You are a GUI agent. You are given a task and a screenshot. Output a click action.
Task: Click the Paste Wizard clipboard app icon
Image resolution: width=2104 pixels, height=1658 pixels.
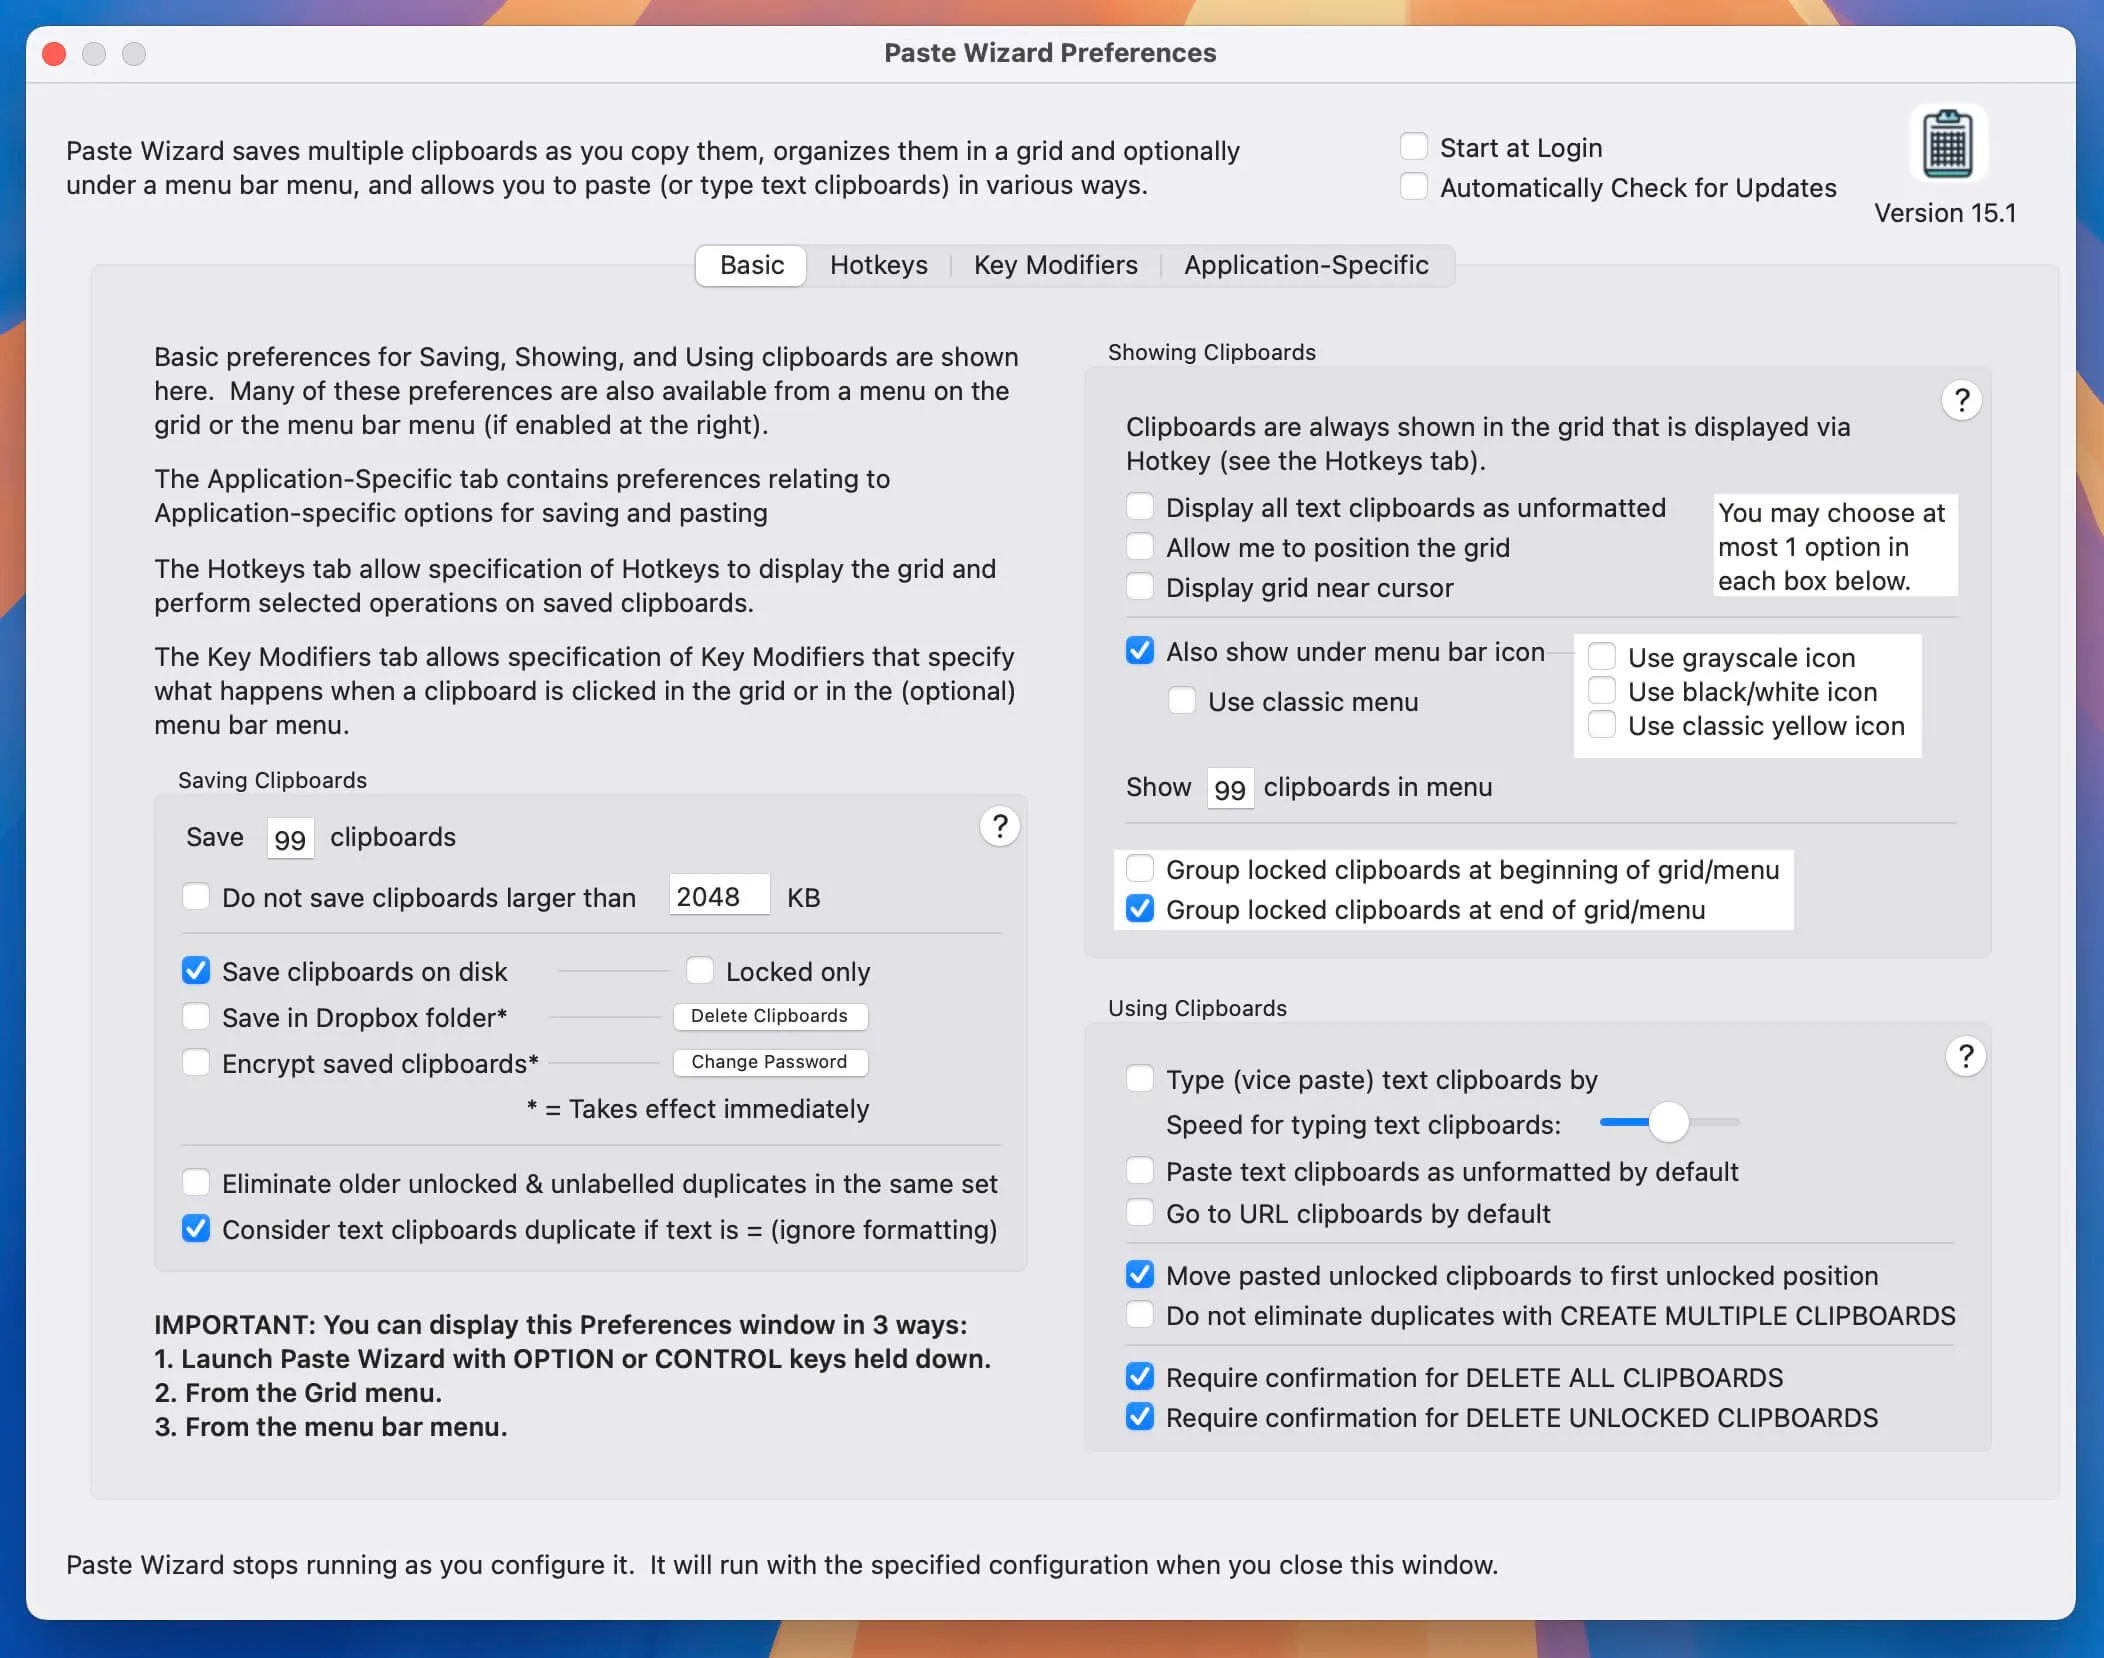[x=1947, y=143]
